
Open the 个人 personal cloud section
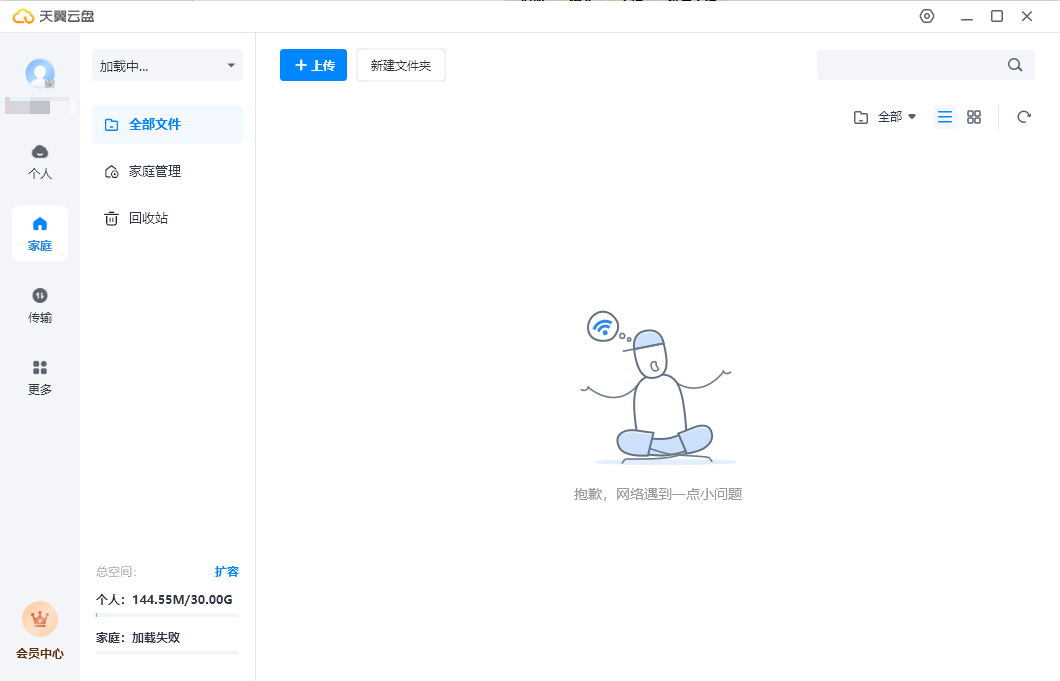point(40,162)
